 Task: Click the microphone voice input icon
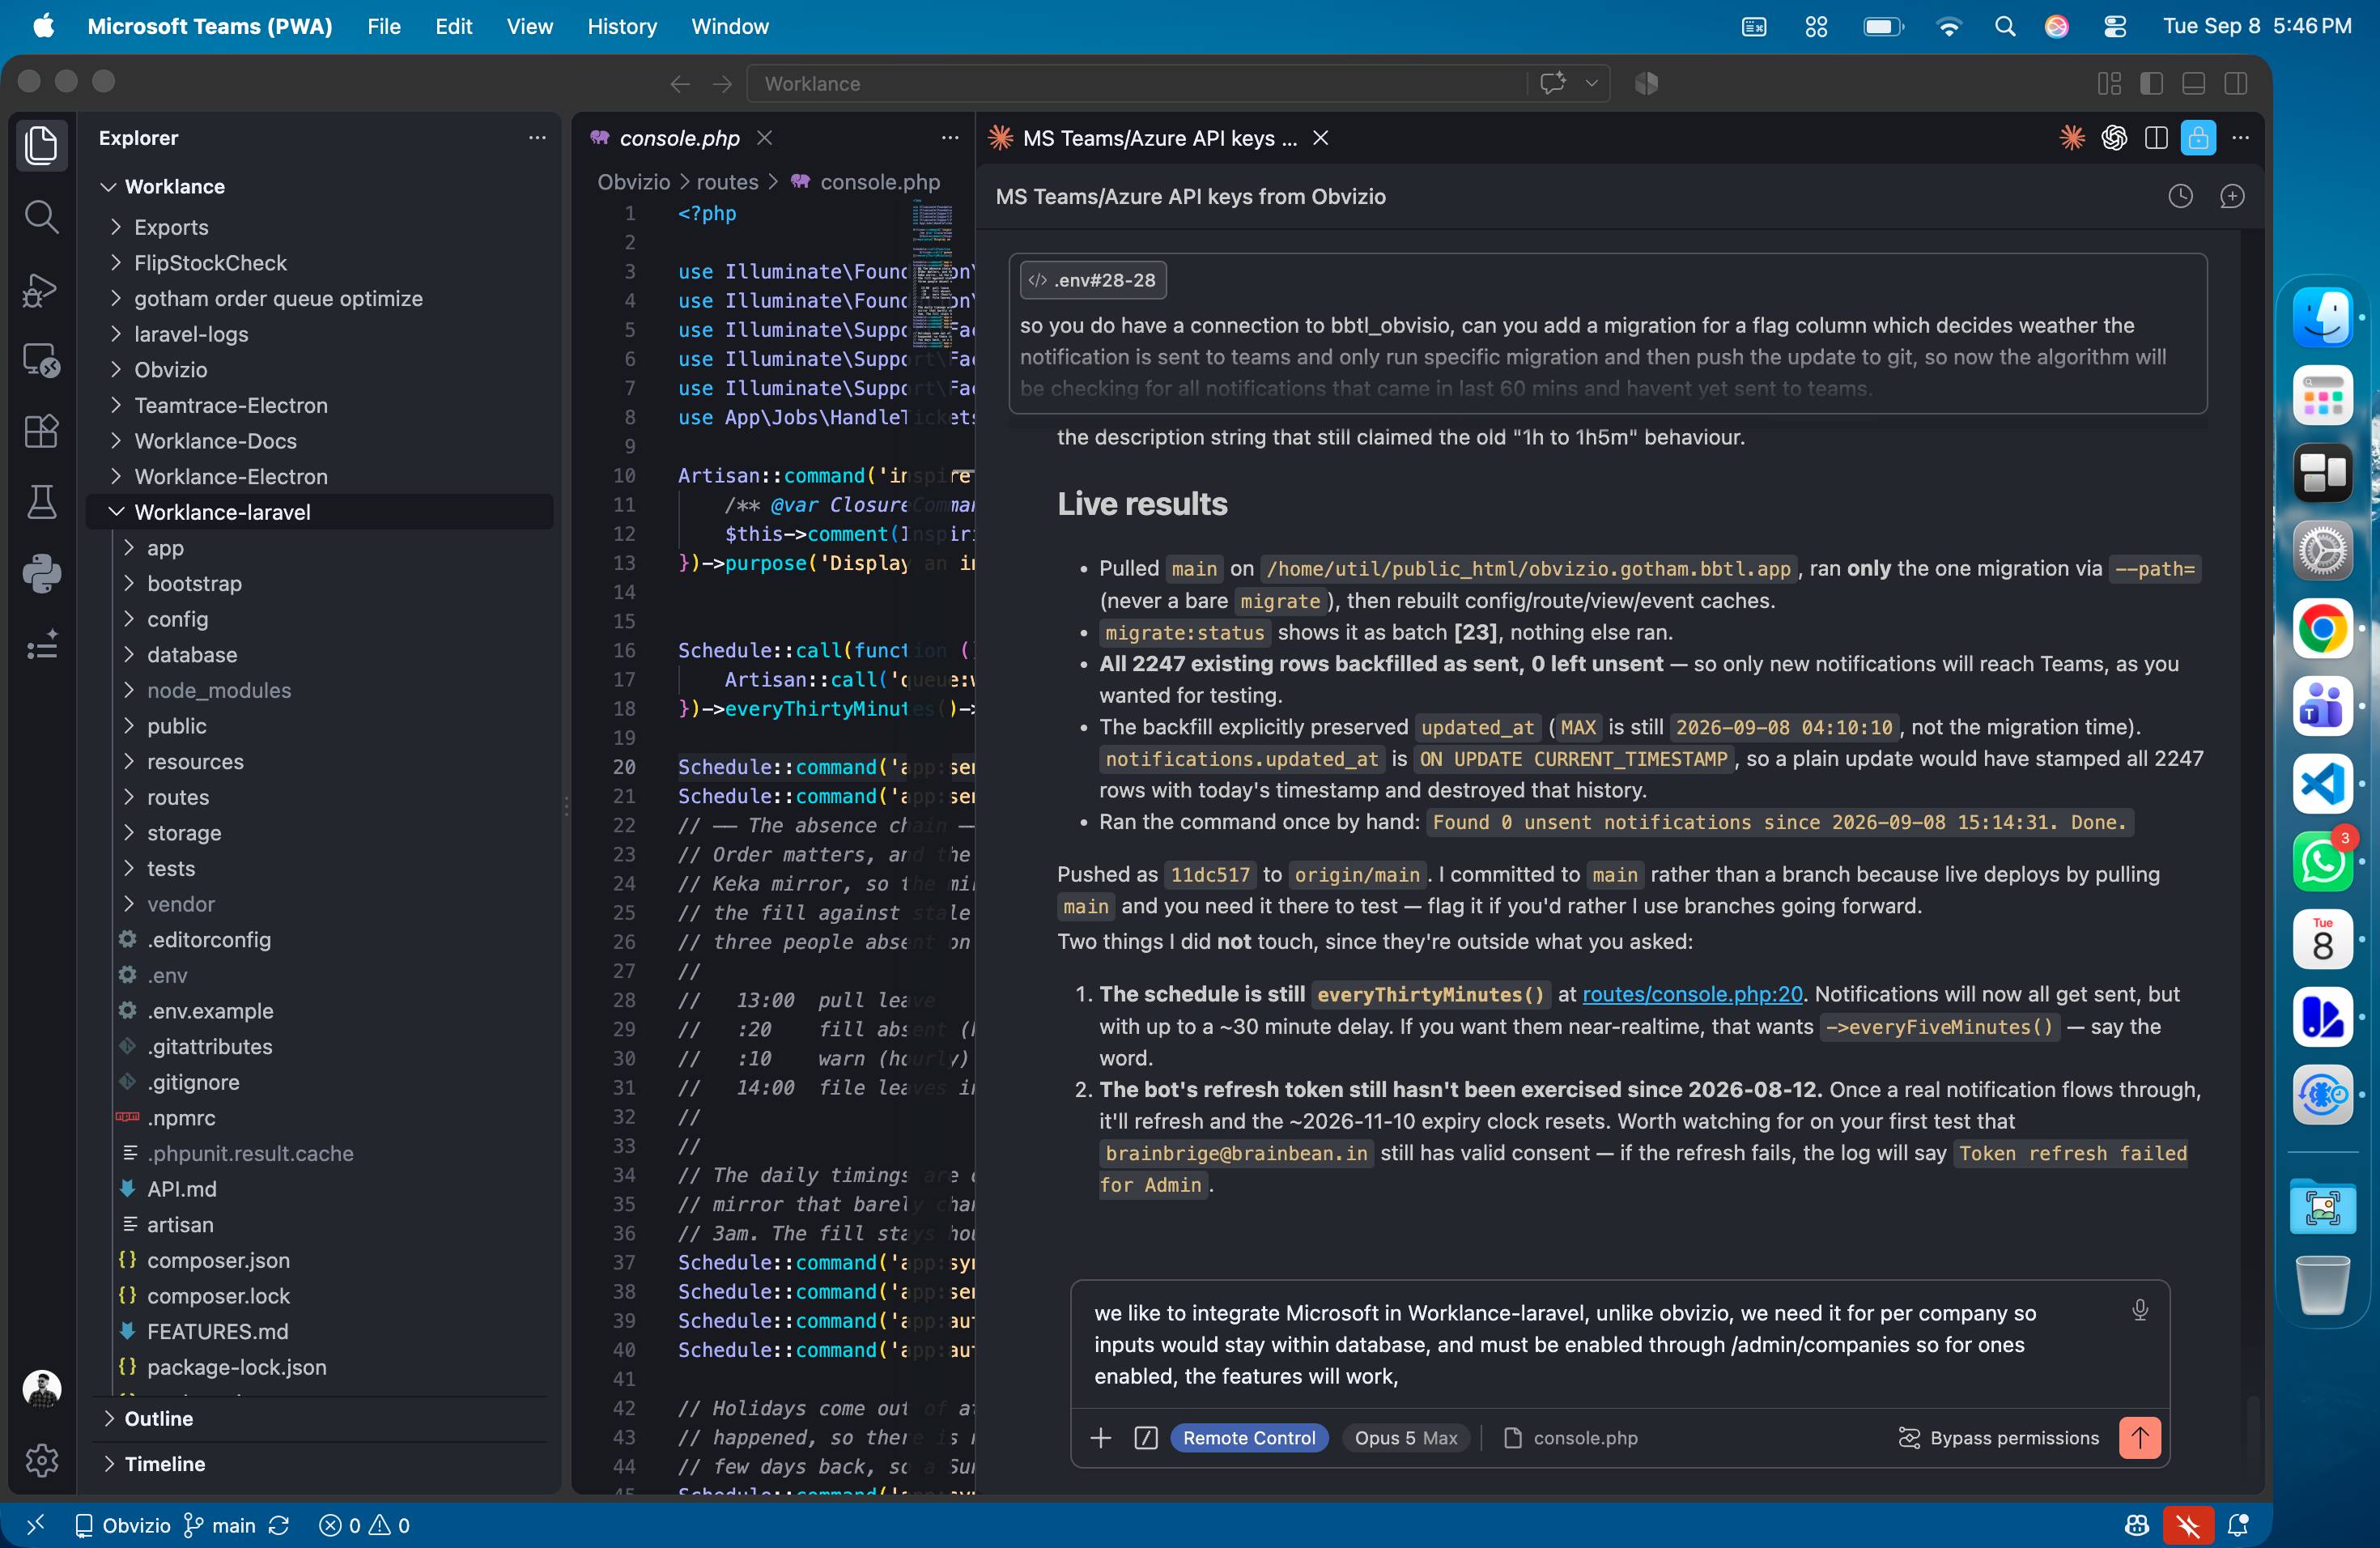(2139, 1310)
